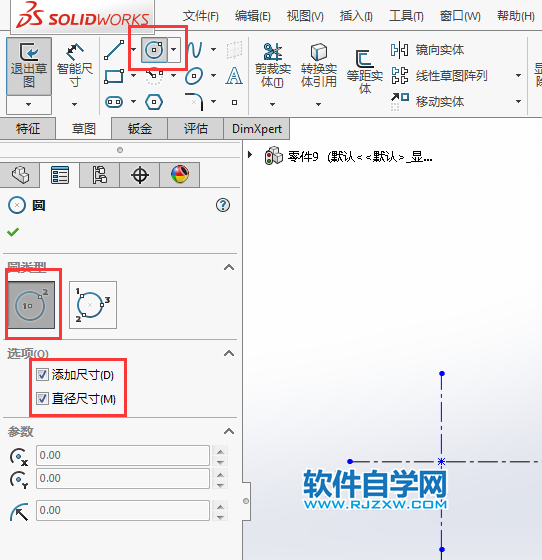The image size is (542, 560).
Task: Switch to the Features (特征) tab
Action: click(x=28, y=129)
